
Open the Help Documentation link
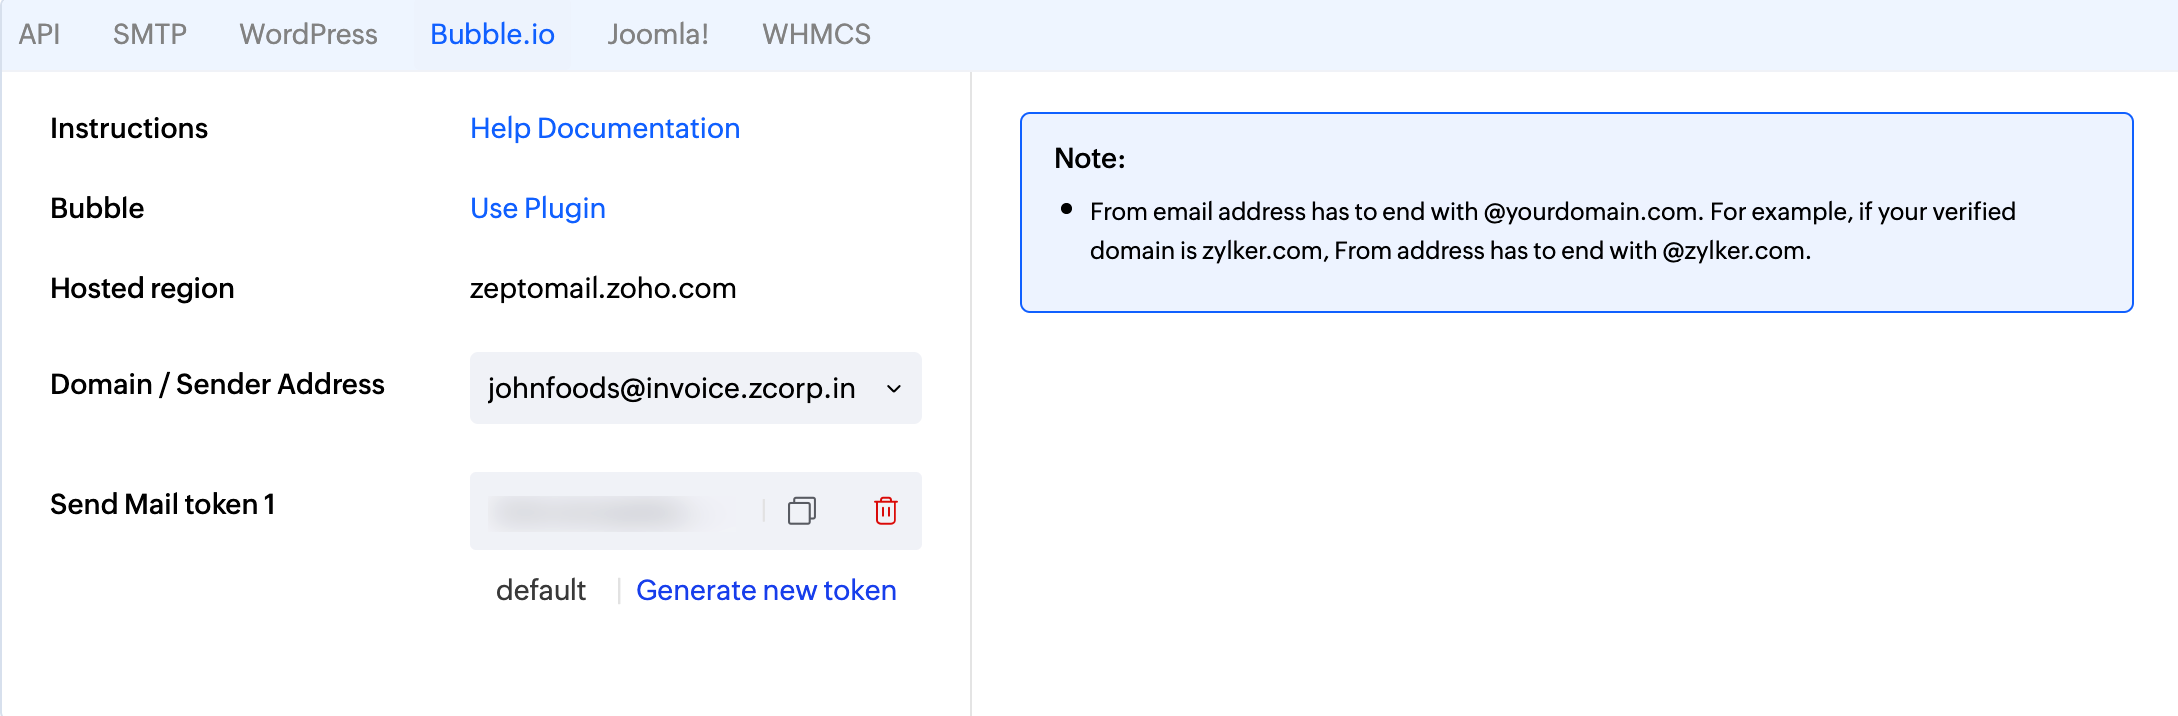click(x=605, y=128)
